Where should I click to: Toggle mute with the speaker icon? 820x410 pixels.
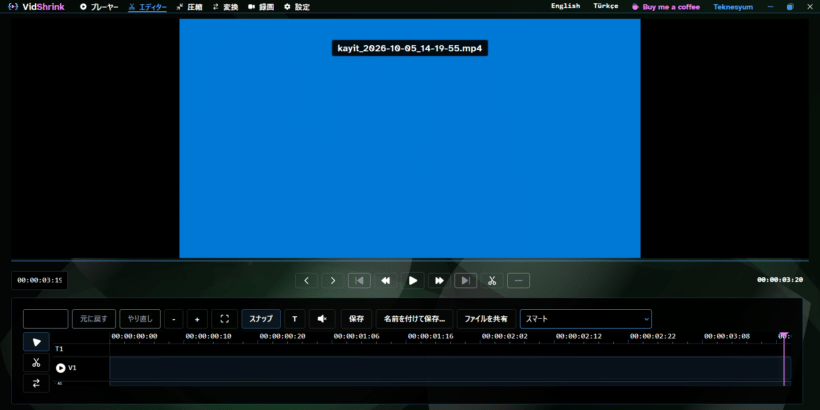(322, 319)
